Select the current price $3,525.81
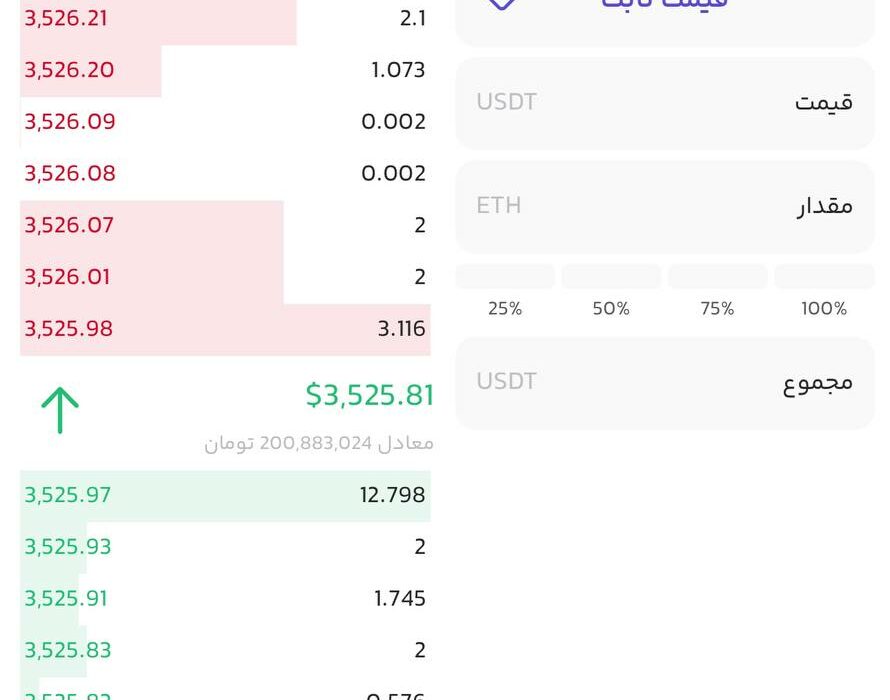 pos(370,395)
